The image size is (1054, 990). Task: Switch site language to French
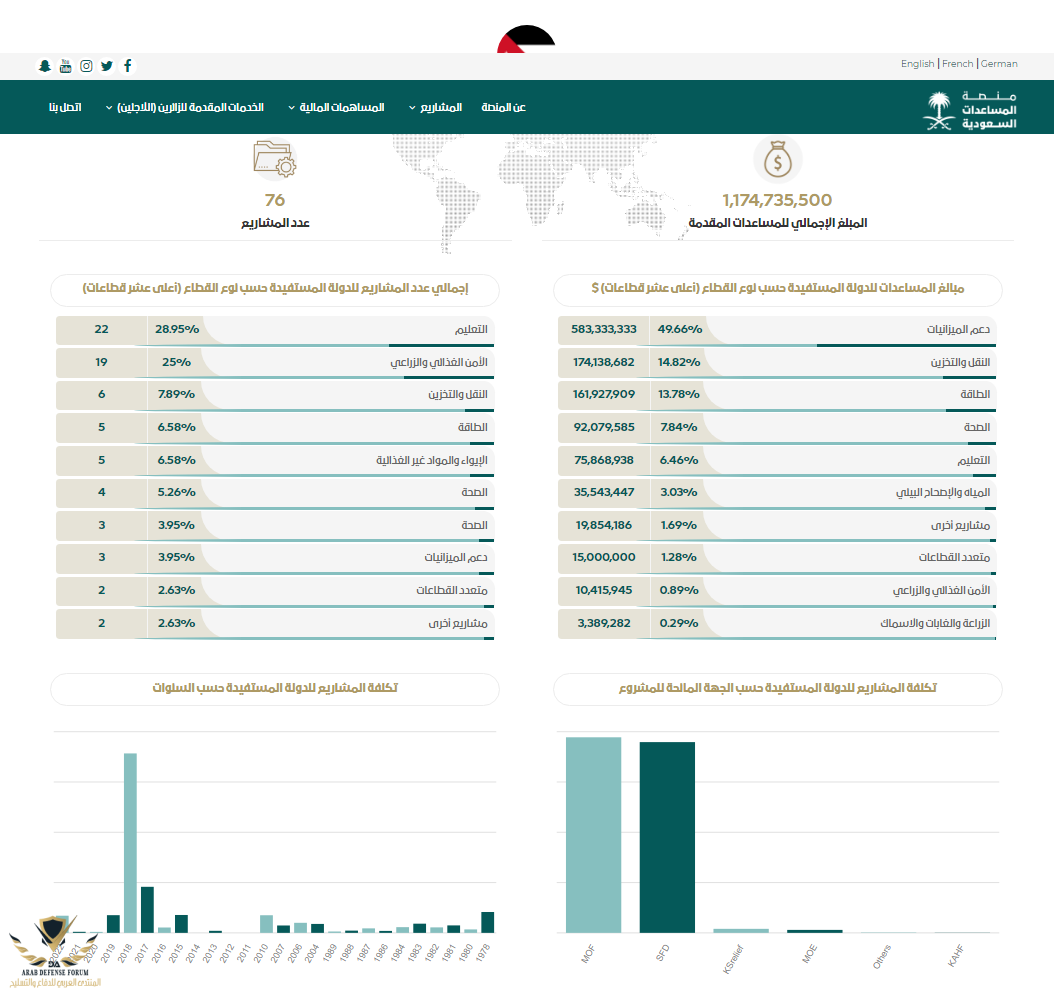957,64
